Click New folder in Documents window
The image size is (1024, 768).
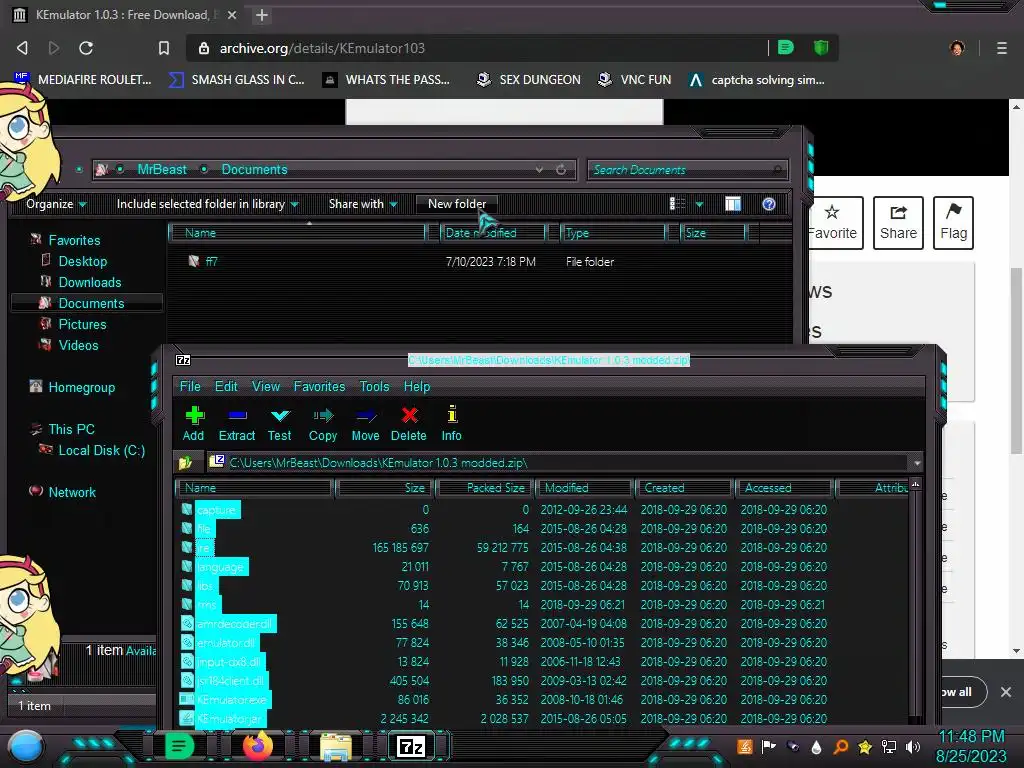[456, 204]
